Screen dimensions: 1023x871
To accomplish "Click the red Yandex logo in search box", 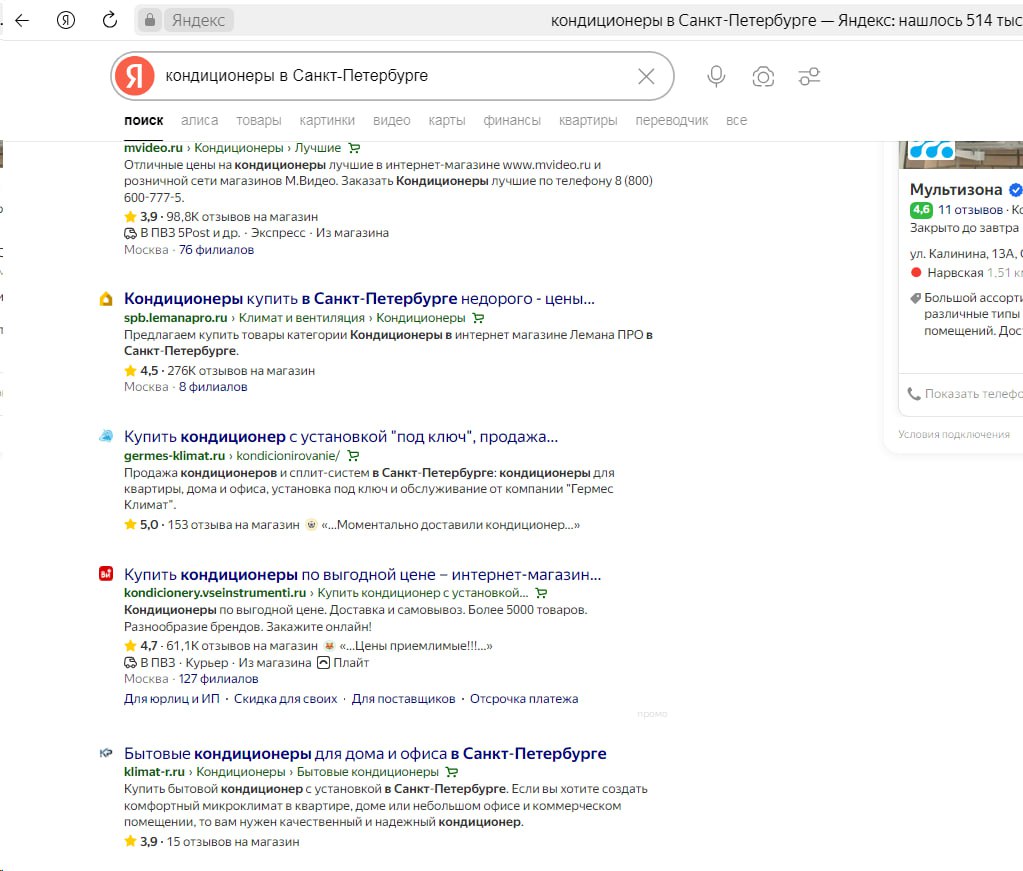I will [134, 76].
